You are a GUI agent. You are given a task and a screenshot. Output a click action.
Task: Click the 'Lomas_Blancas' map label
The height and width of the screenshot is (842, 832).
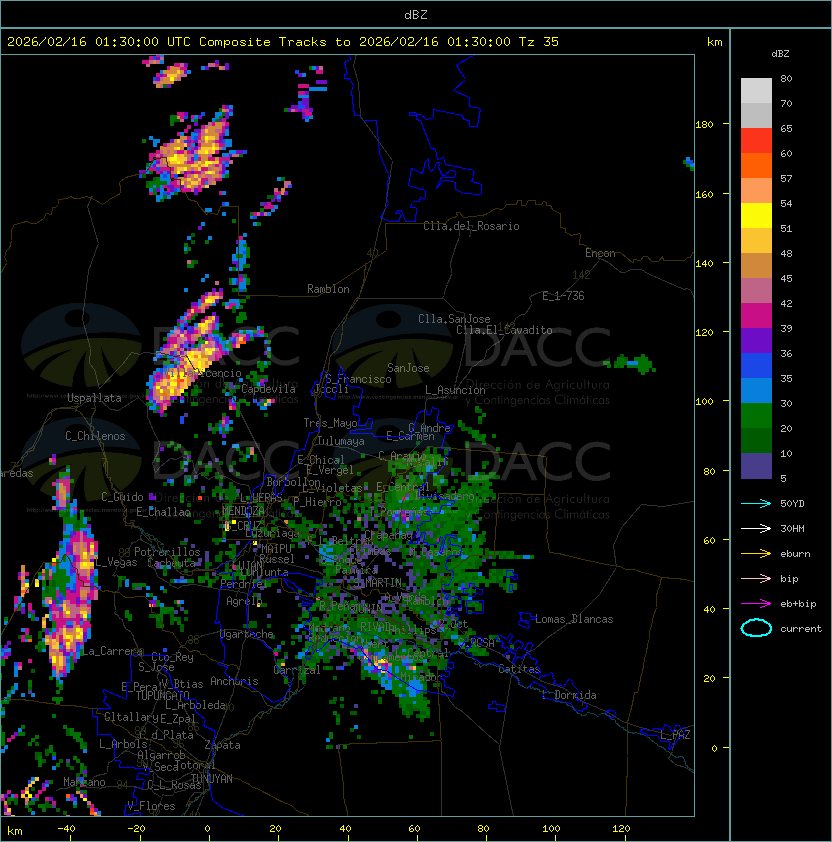[x=574, y=619]
